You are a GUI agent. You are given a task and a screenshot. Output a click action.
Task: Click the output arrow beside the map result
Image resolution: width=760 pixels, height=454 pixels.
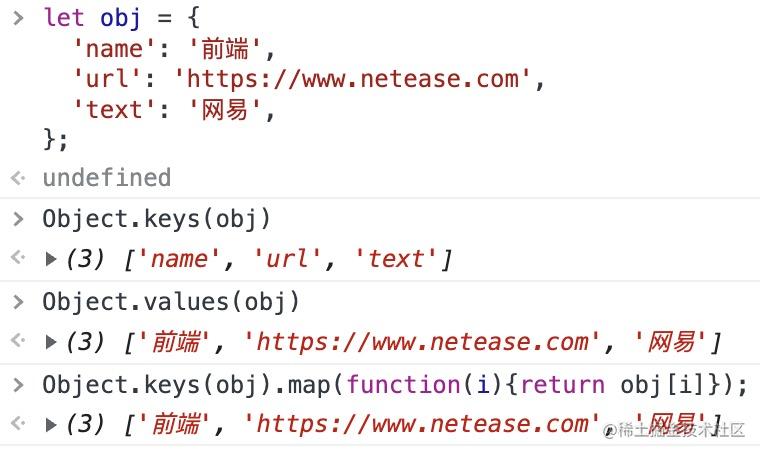18,423
